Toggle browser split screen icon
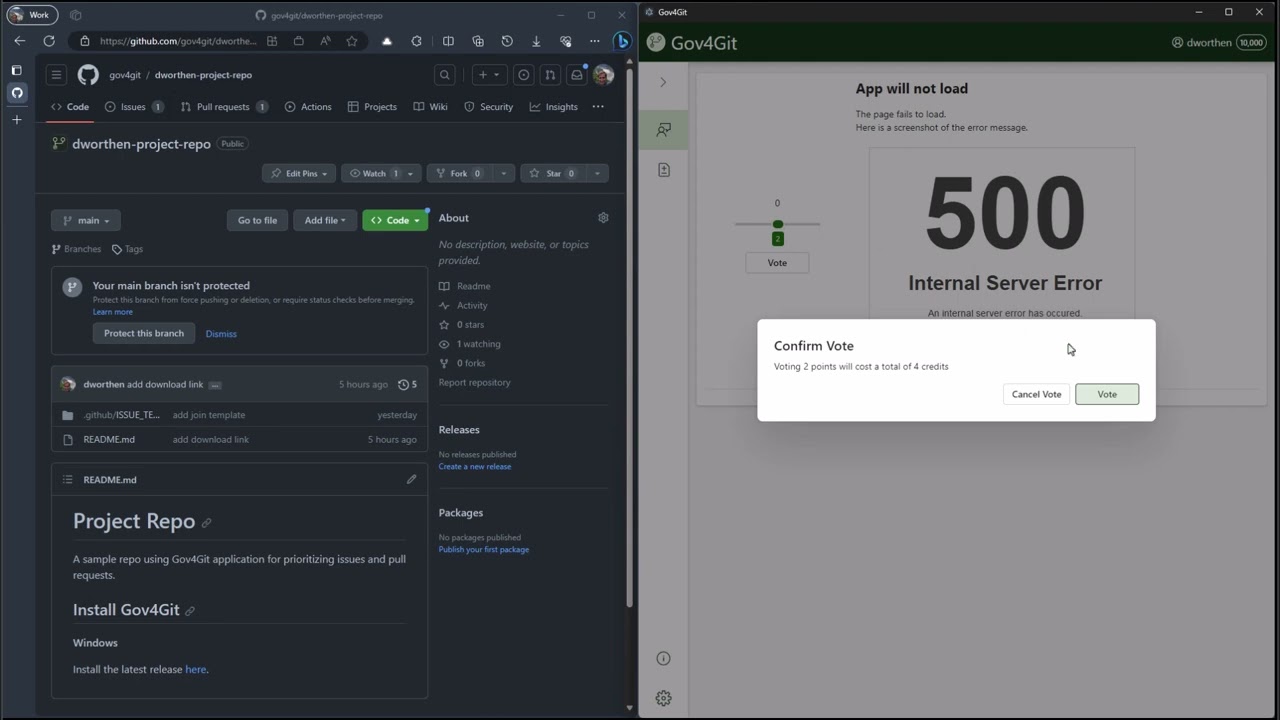 (x=448, y=41)
